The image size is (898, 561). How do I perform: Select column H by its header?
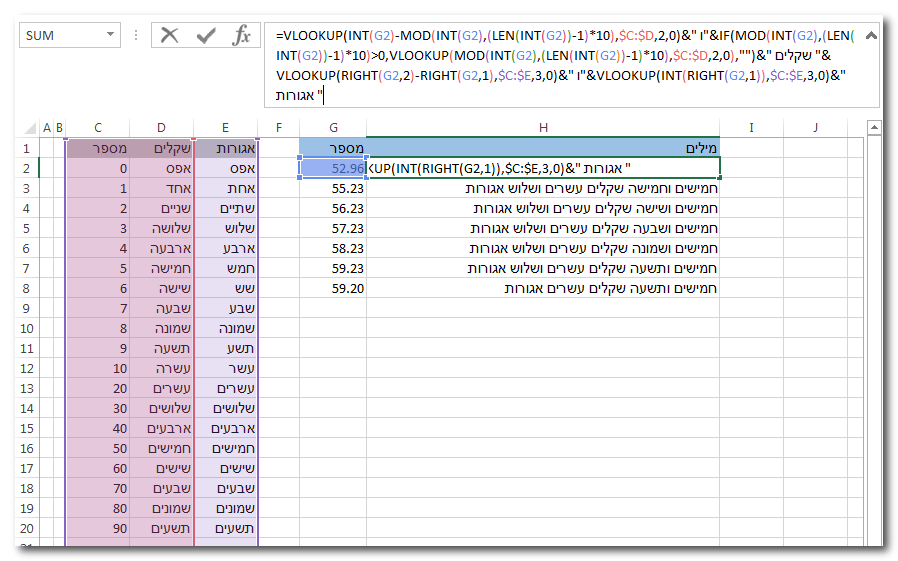tap(543, 127)
